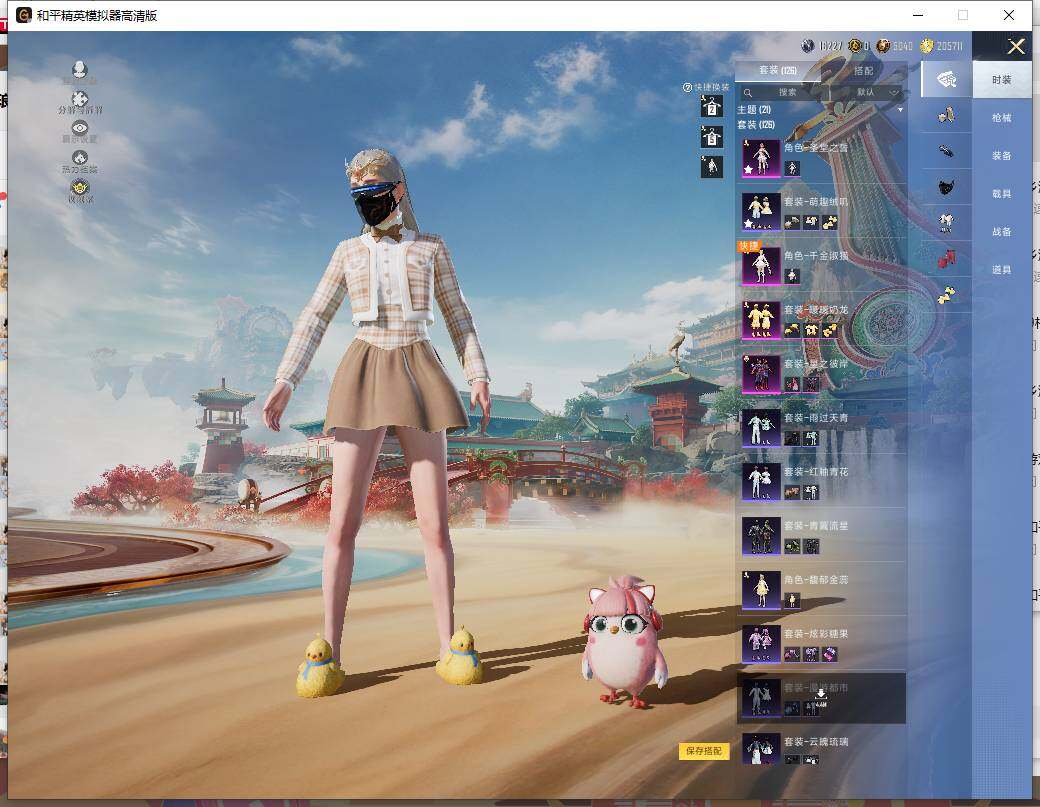Select quick outfit hanger slot 3
1040x807 pixels.
[x=712, y=137]
